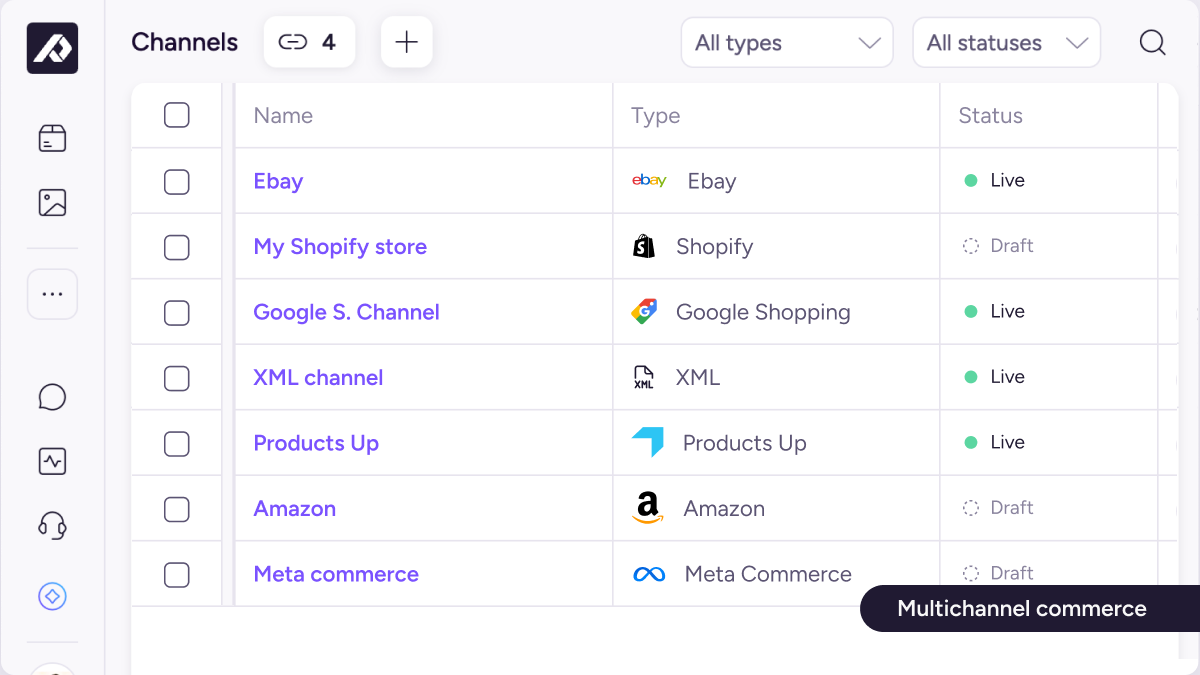Open the Meta commerce channel link
The width and height of the screenshot is (1200, 675).
click(336, 574)
